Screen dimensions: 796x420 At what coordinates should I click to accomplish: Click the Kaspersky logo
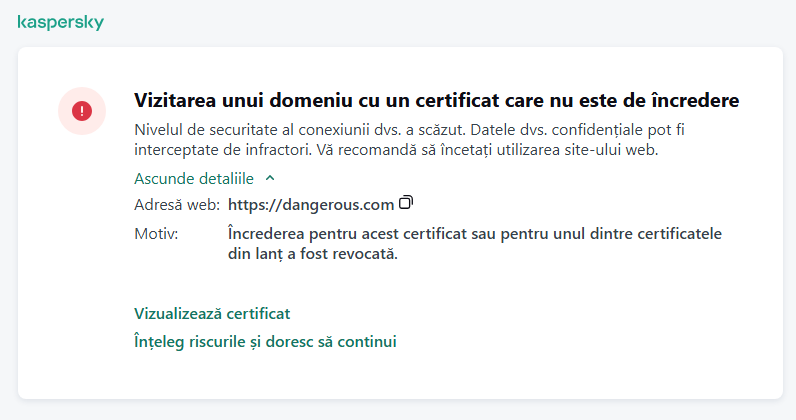point(60,22)
